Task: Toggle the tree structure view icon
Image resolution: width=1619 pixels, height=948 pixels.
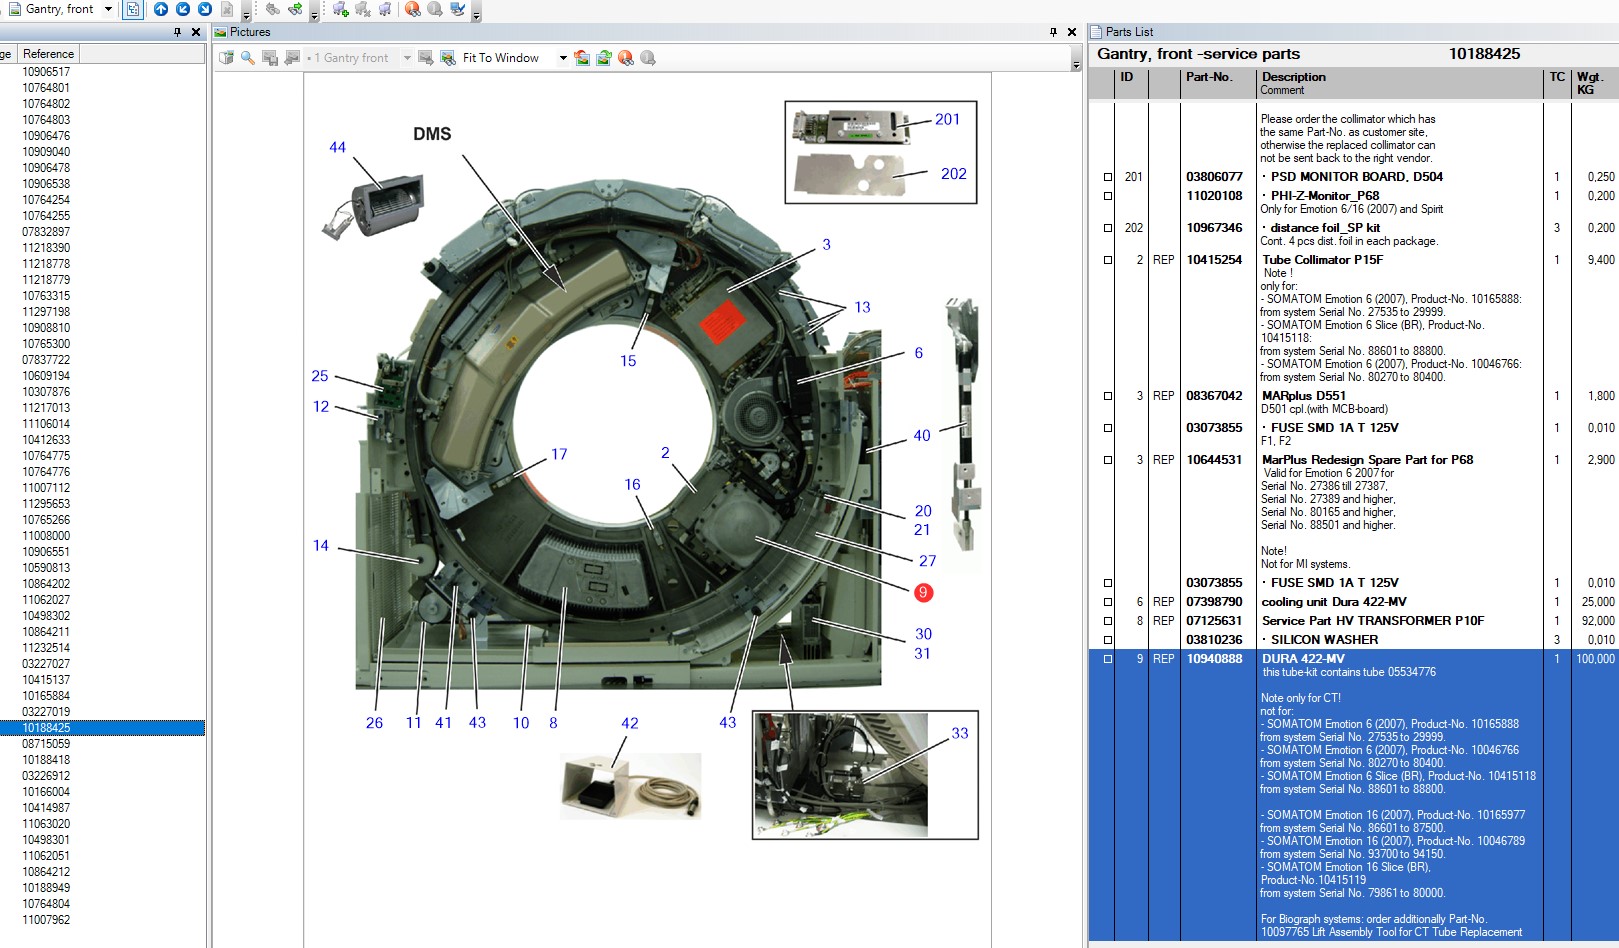Action: [x=133, y=9]
